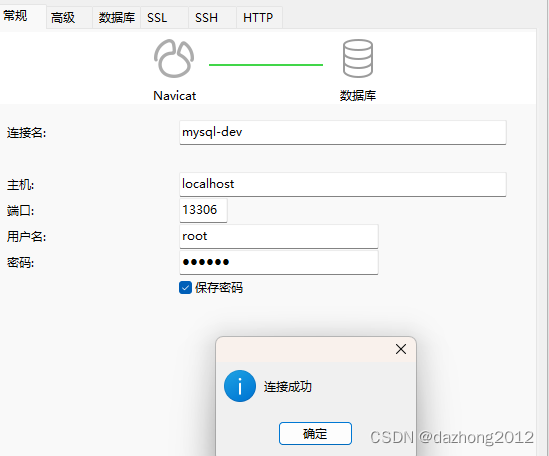Edit the 主机 field localhost

click(x=343, y=184)
